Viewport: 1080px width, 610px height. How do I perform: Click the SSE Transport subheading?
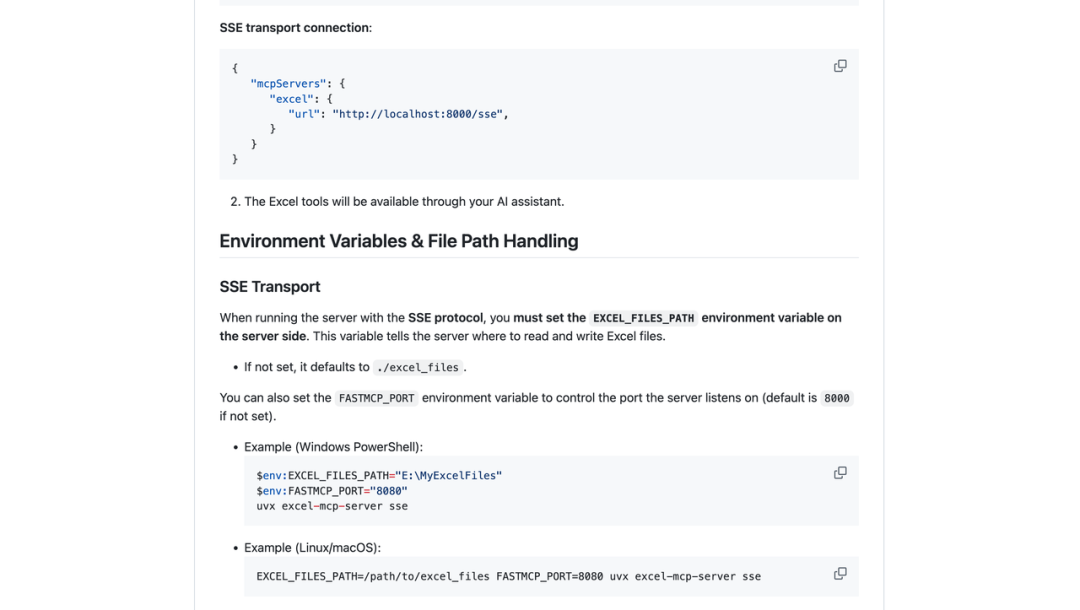click(270, 287)
